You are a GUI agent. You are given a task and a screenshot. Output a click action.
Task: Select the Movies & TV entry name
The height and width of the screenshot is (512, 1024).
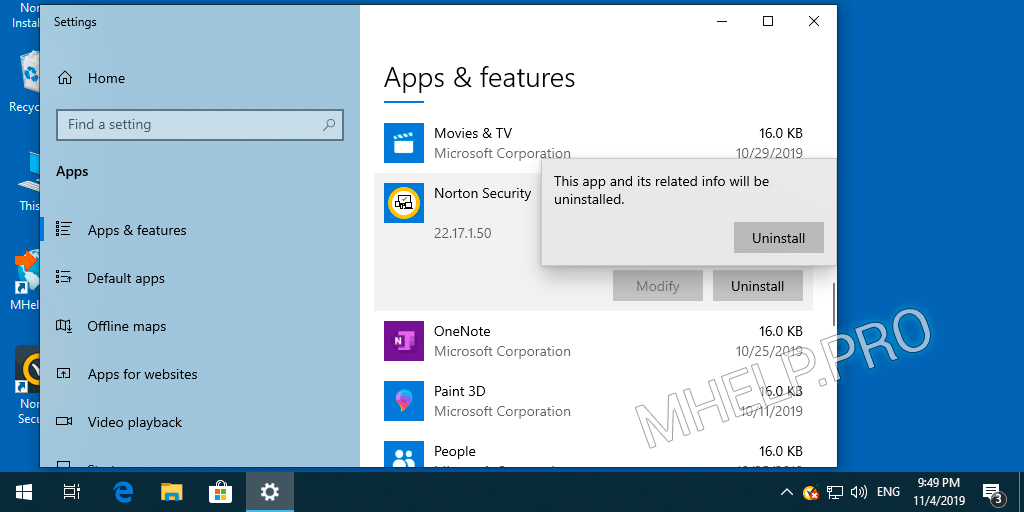point(473,133)
